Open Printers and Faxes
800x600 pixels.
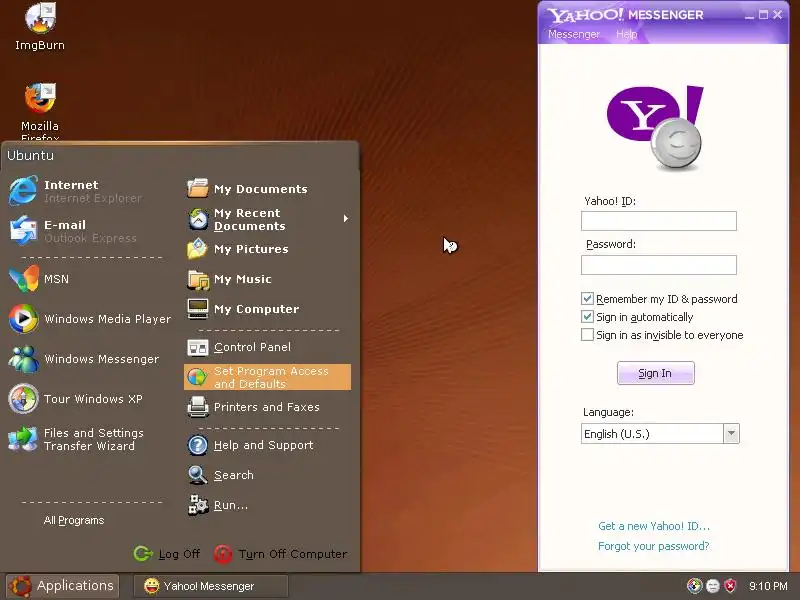click(x=253, y=407)
